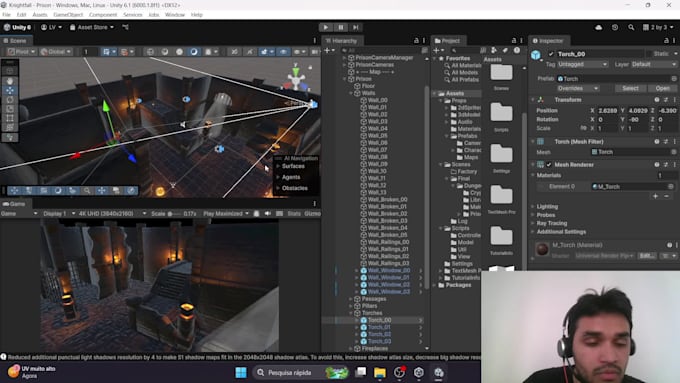
Task: Click the Step frame button
Action: point(356,27)
